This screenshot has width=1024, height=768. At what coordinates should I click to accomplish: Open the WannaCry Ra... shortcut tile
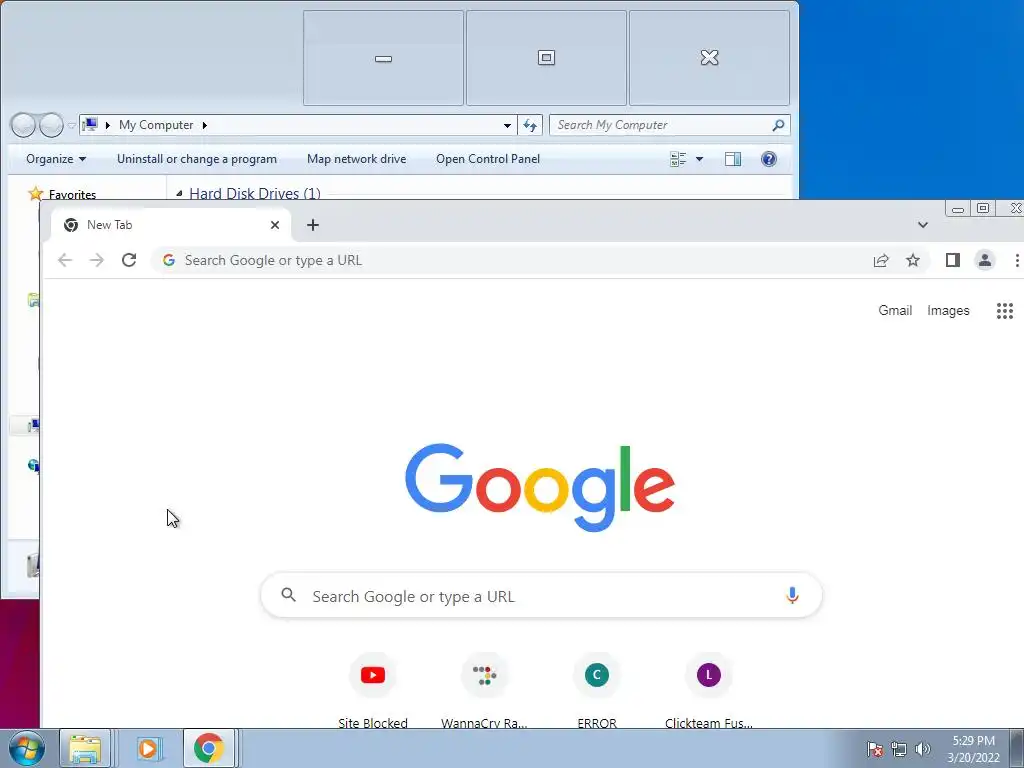(x=485, y=690)
